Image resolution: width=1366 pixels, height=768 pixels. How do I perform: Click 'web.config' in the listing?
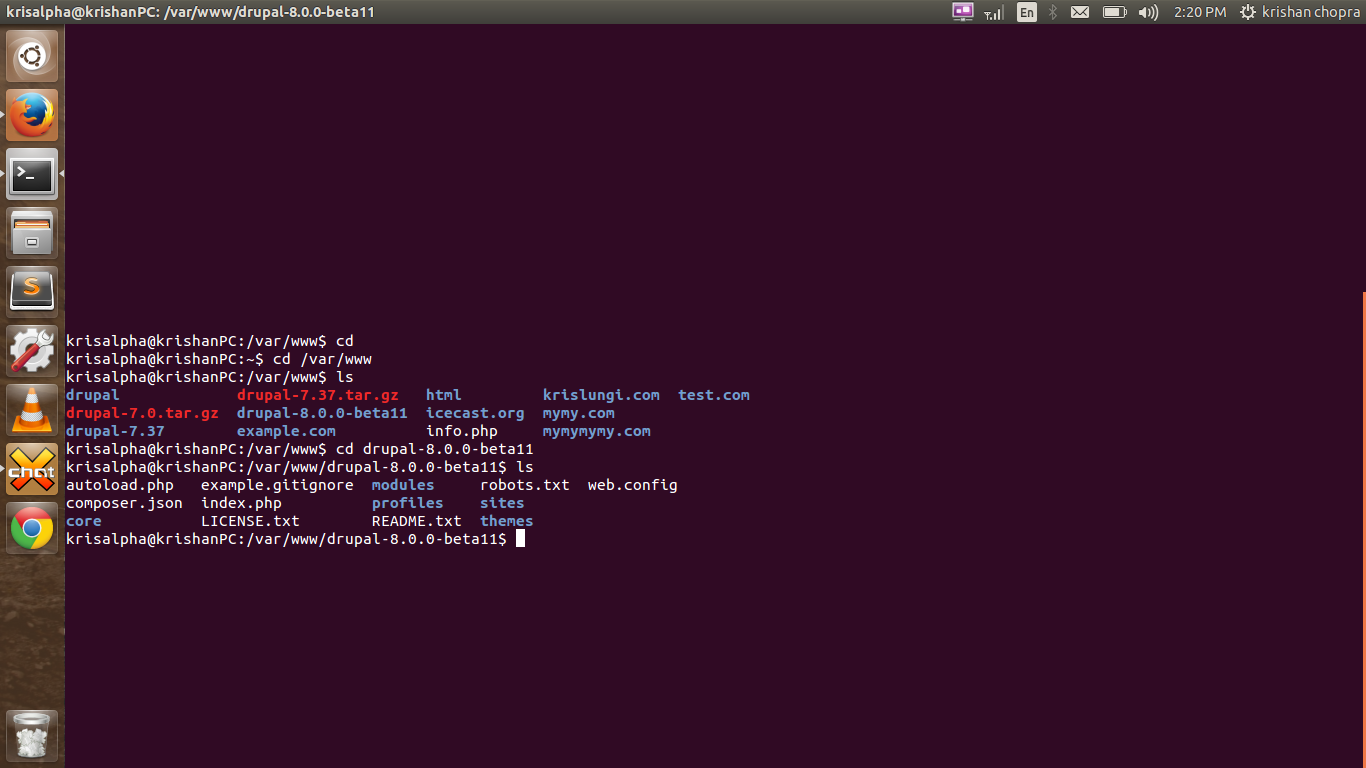click(633, 485)
